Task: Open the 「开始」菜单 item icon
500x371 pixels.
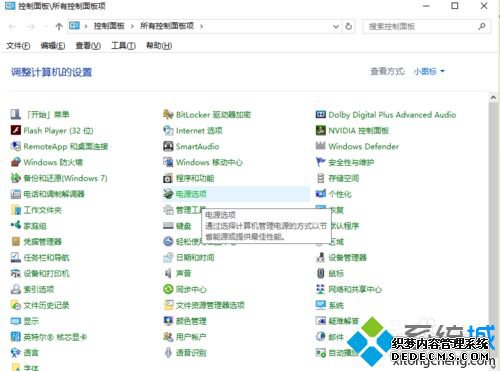Action: click(x=16, y=114)
